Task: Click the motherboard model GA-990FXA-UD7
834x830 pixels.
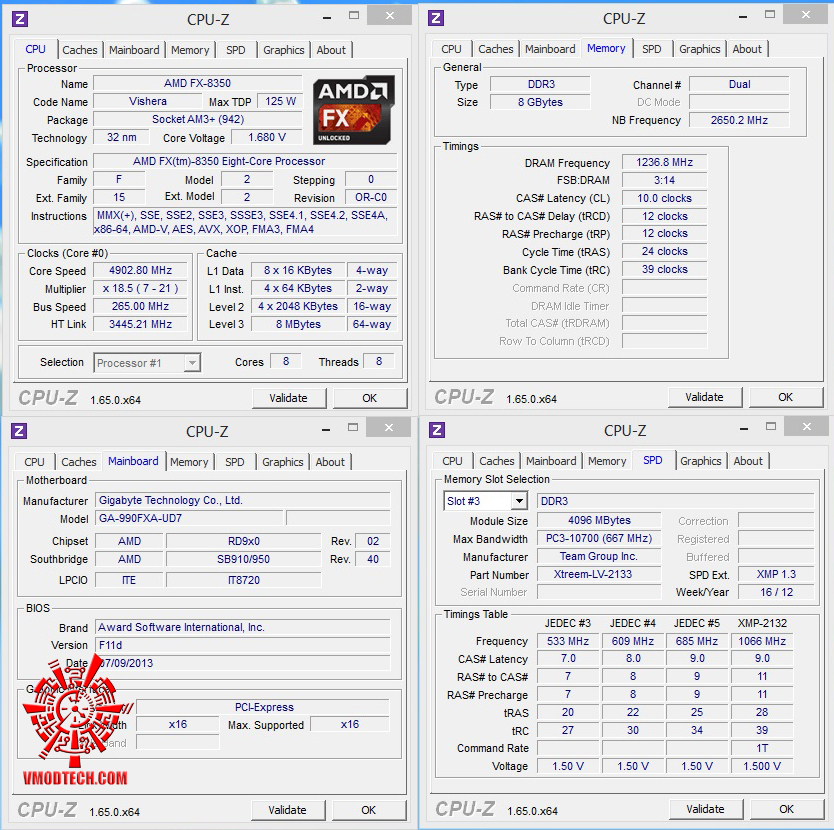Action: tap(189, 518)
